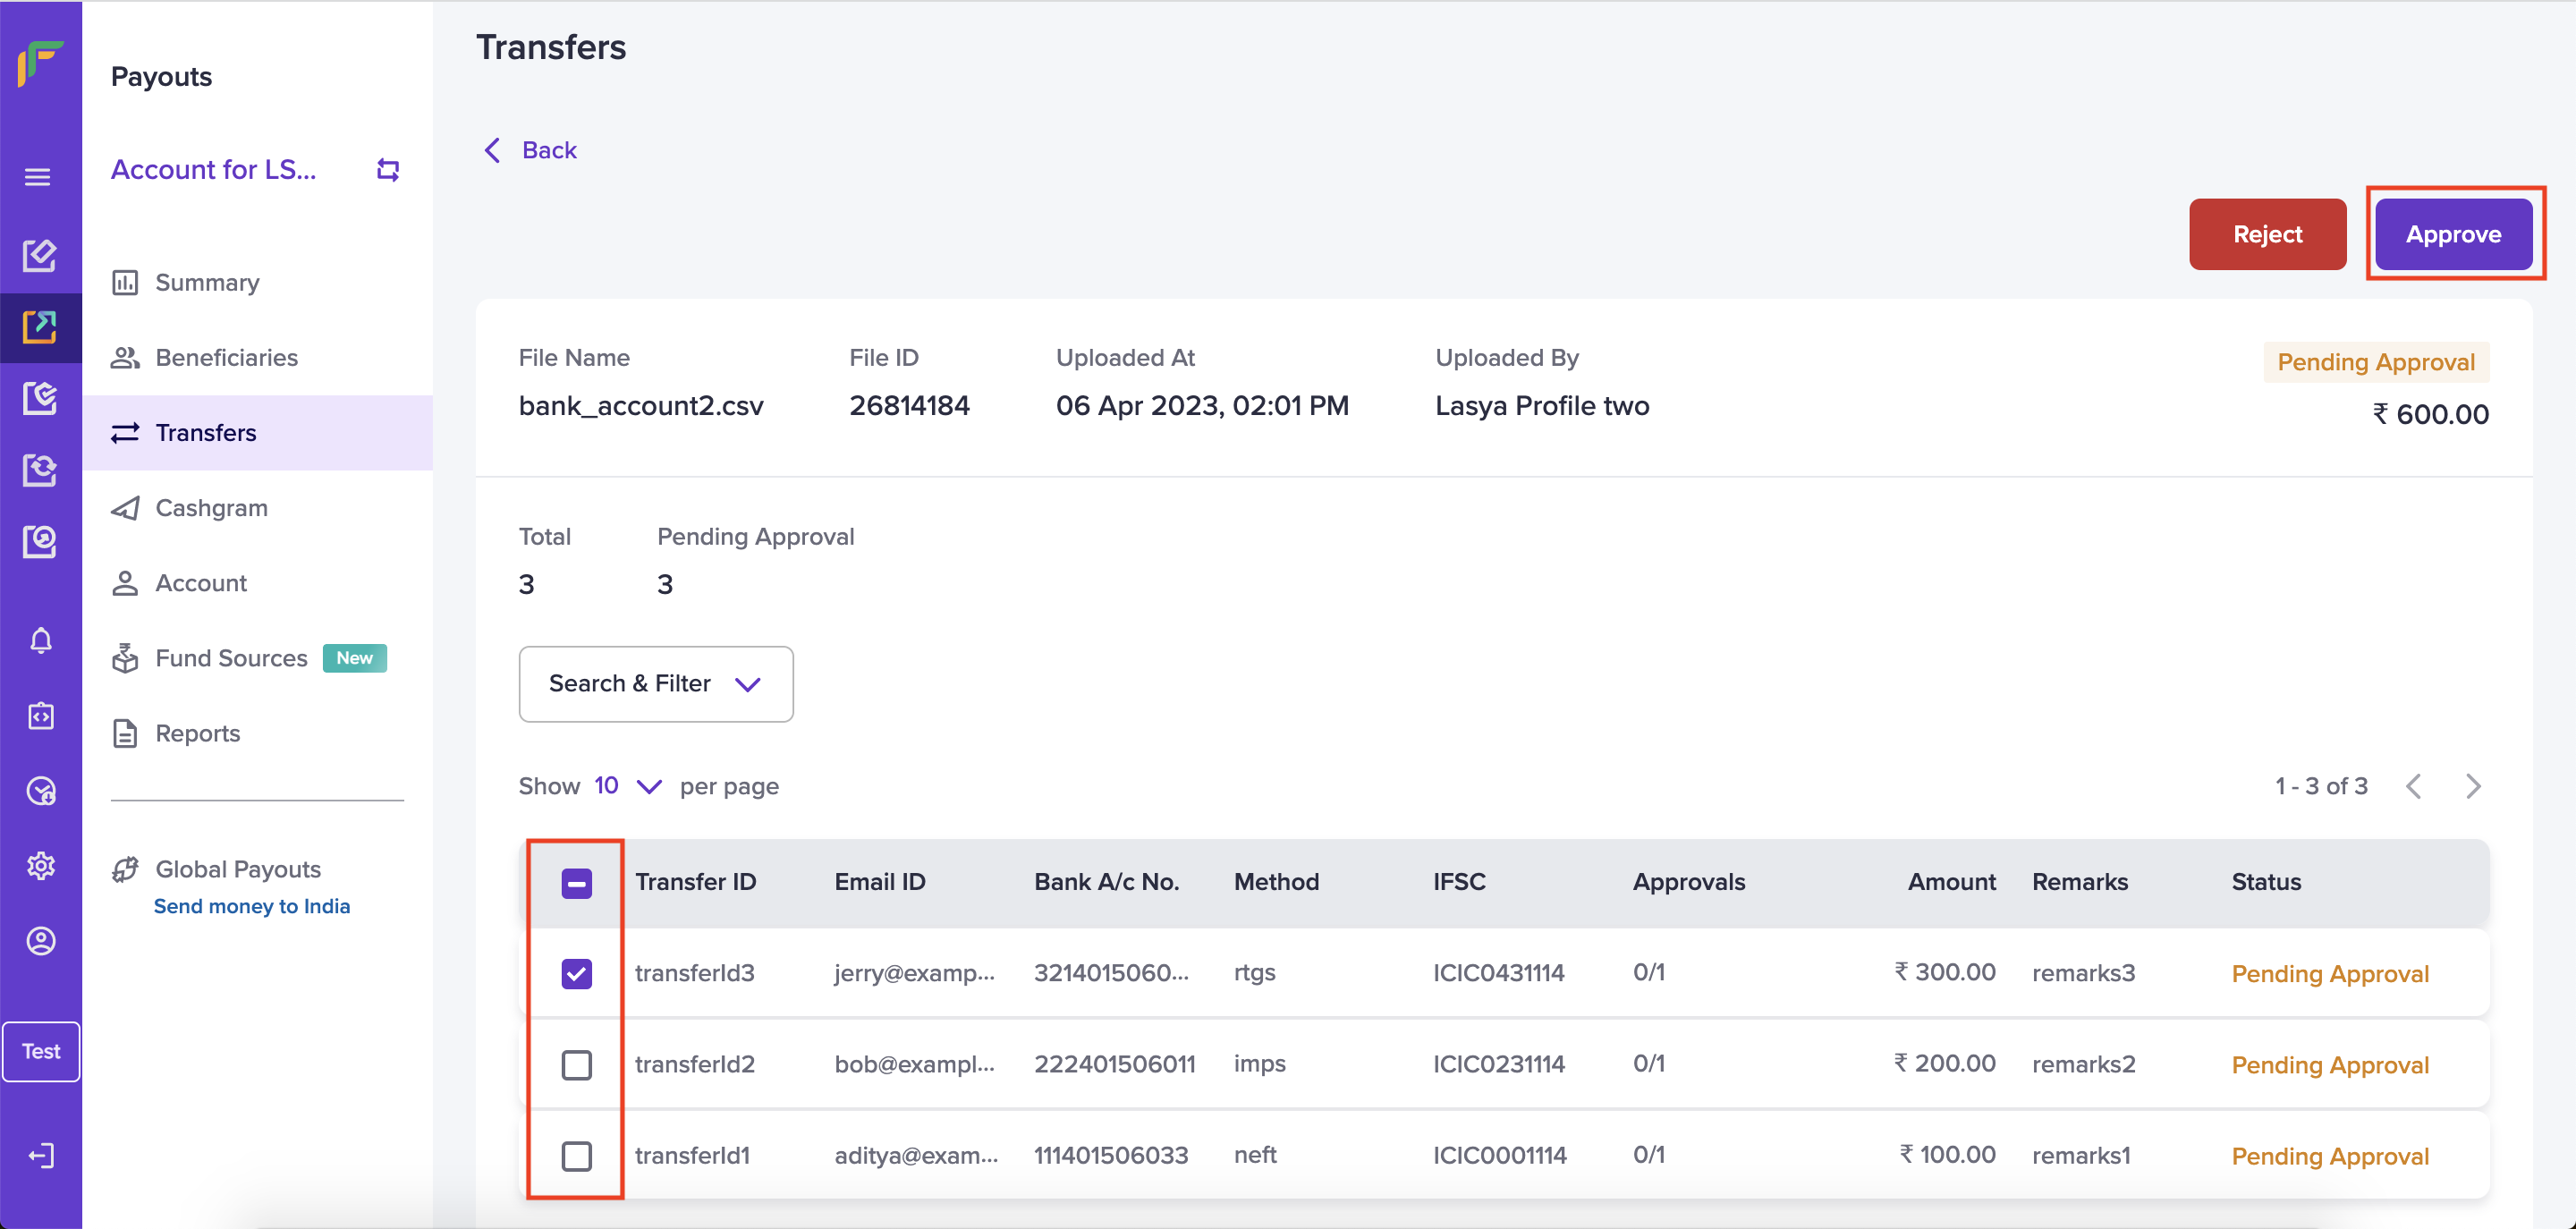Click the hamburger menu icon
Viewport: 2576px width, 1229px height.
coord(38,177)
